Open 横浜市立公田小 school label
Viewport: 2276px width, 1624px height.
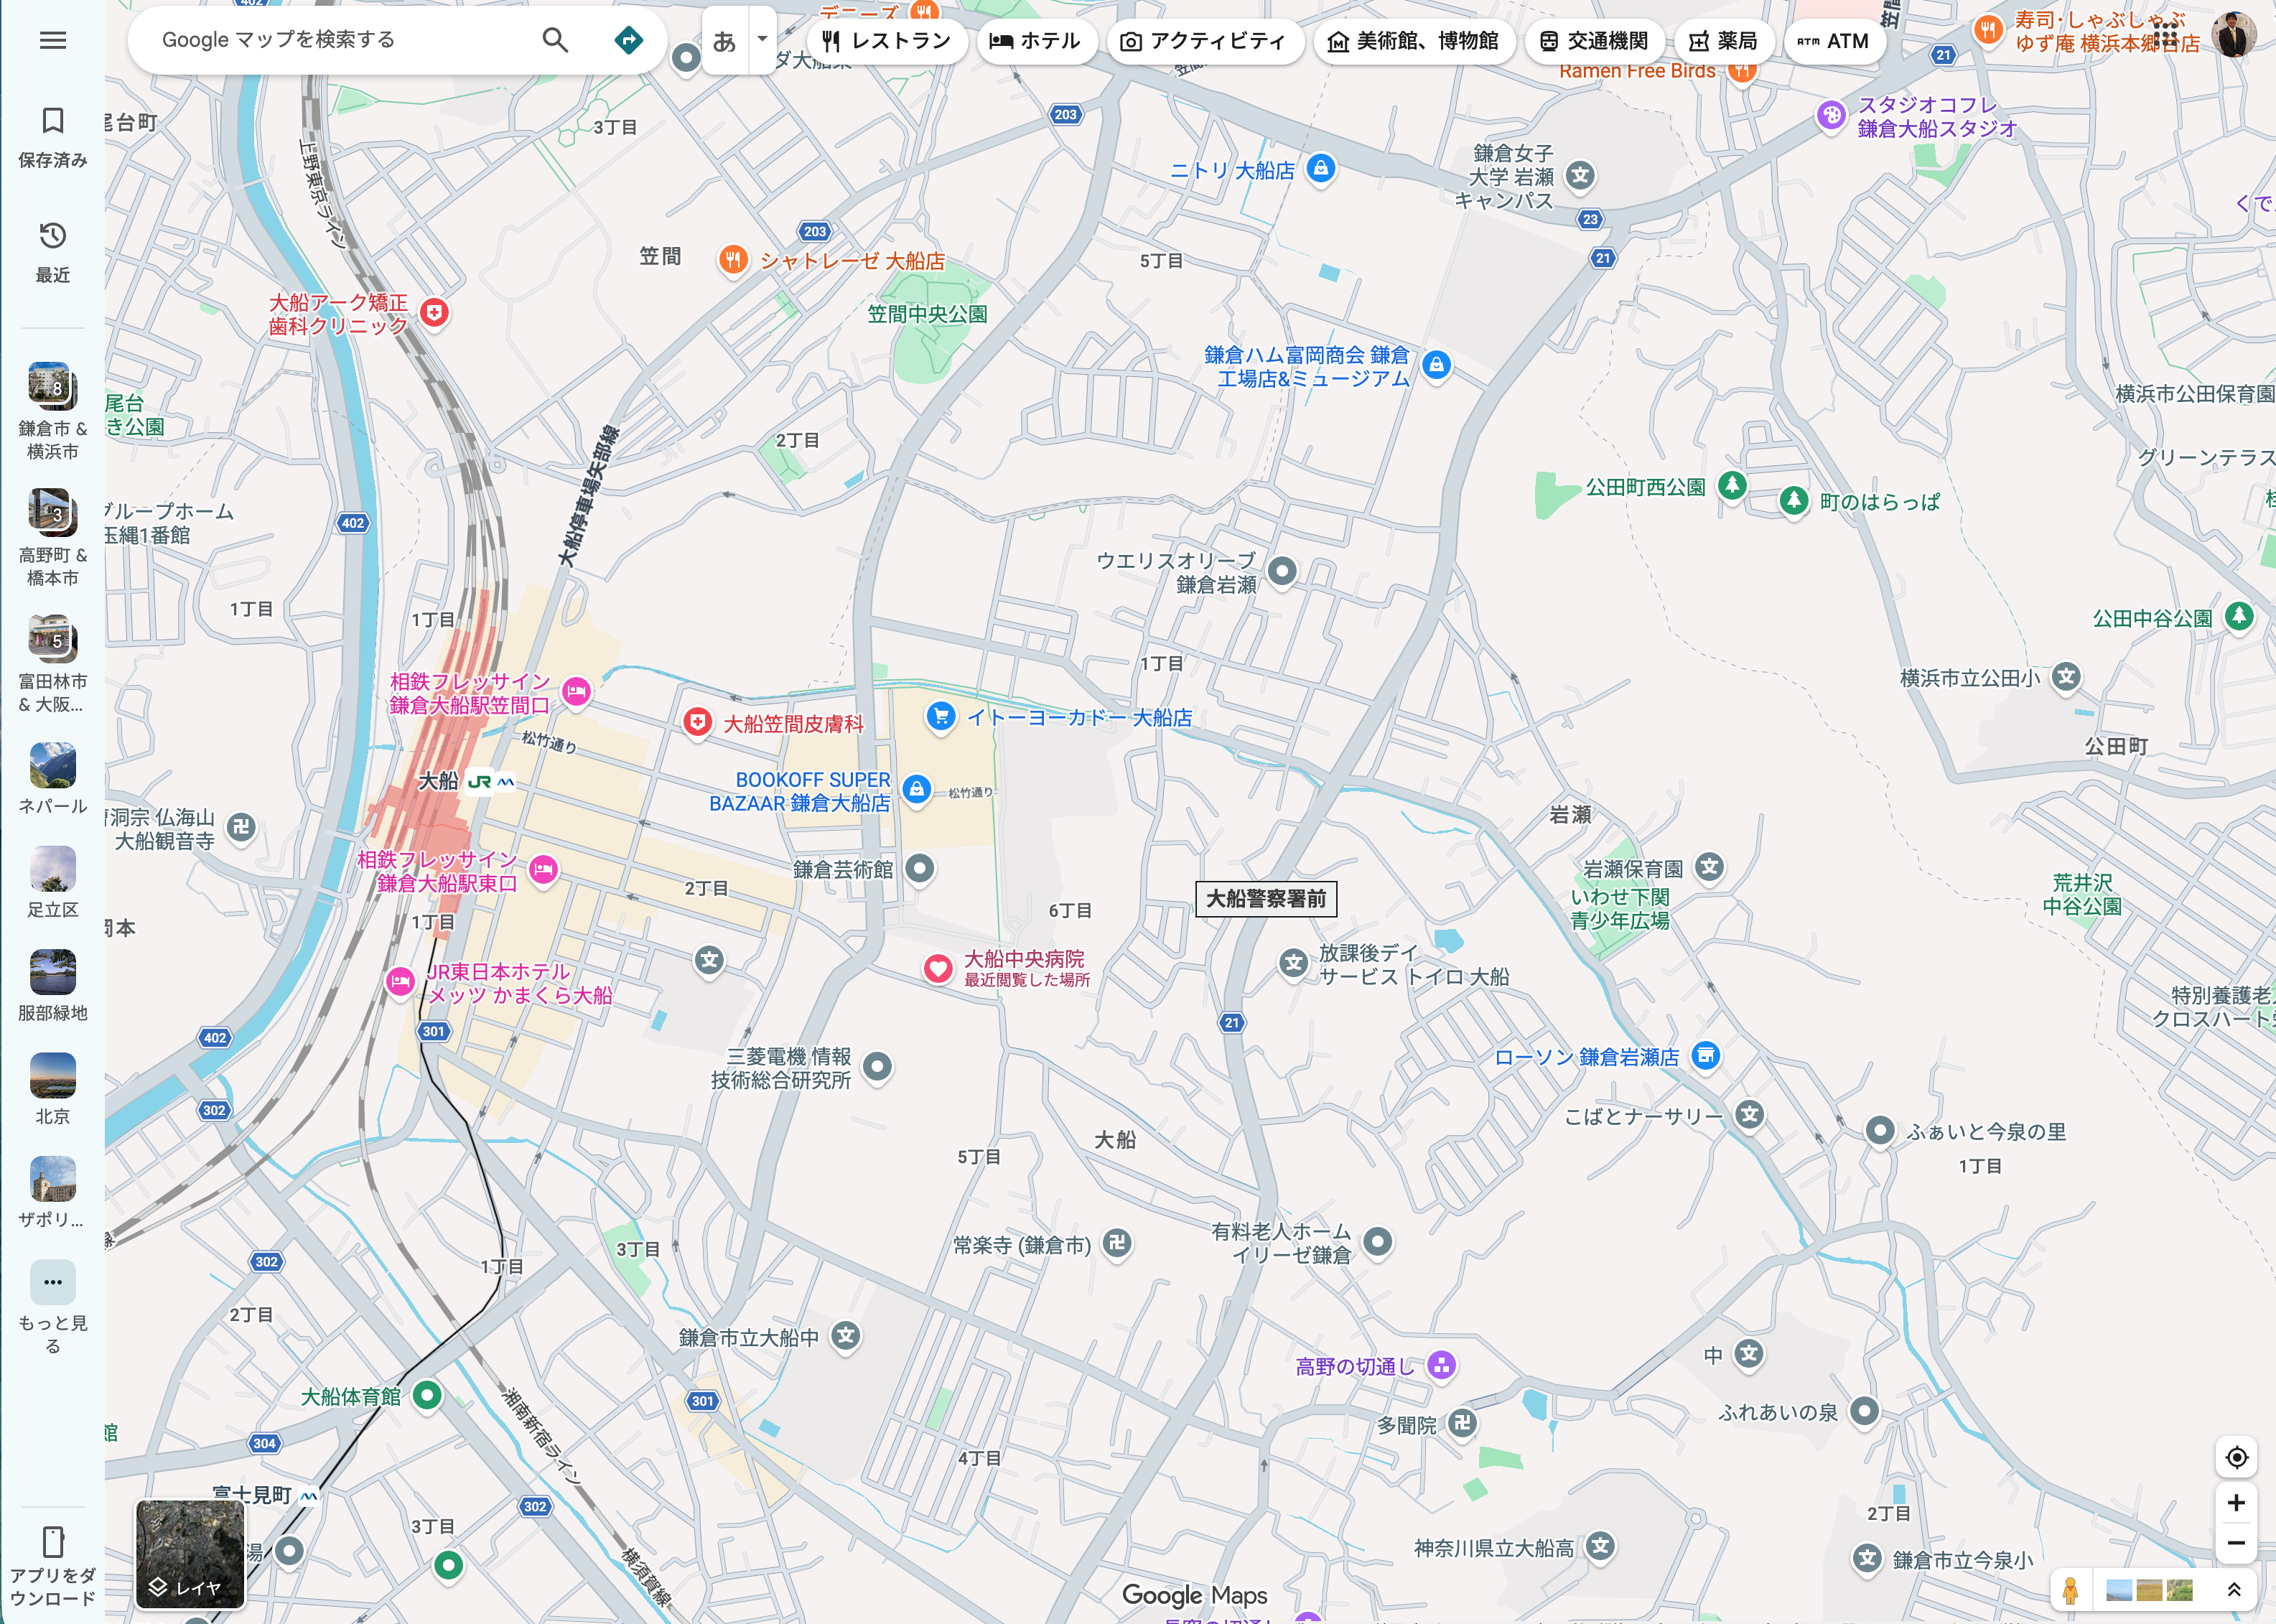1970,678
